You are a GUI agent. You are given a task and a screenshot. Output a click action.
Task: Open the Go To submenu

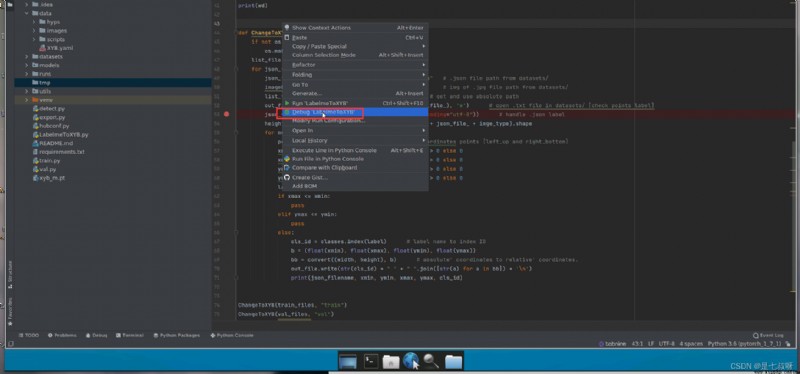355,85
